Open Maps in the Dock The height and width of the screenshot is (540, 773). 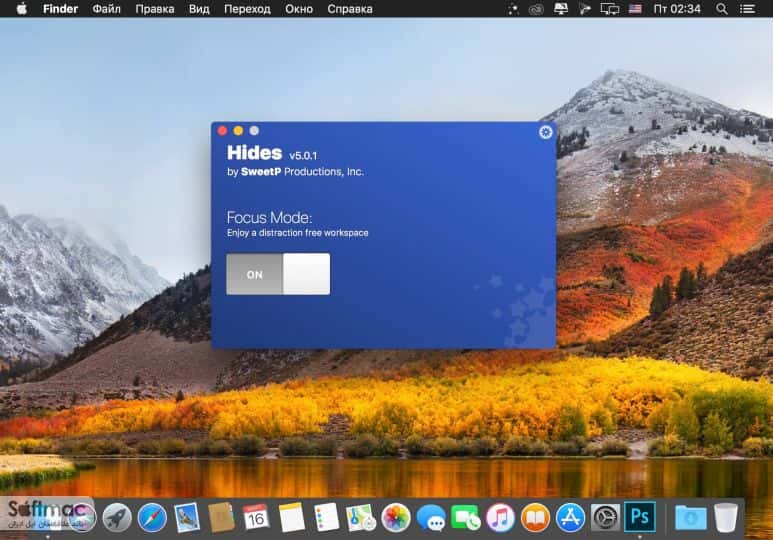pyautogui.click(x=361, y=517)
